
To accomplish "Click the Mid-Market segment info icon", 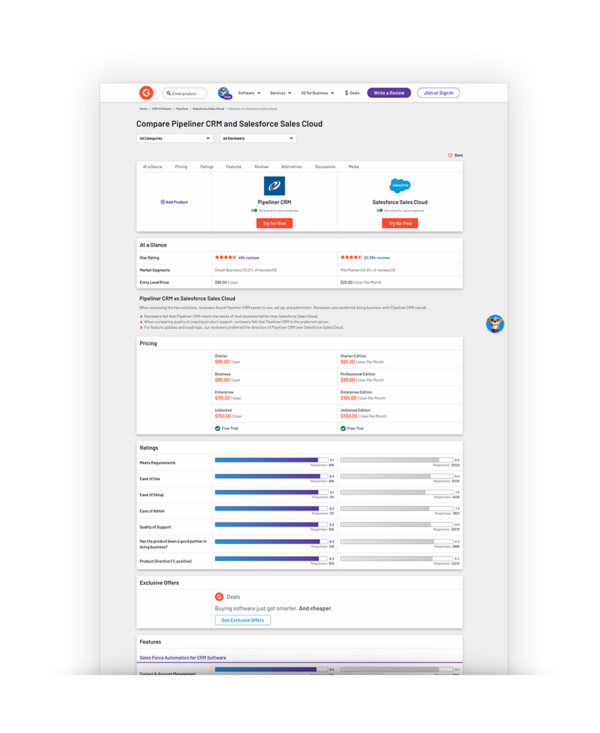I will click(x=394, y=270).
